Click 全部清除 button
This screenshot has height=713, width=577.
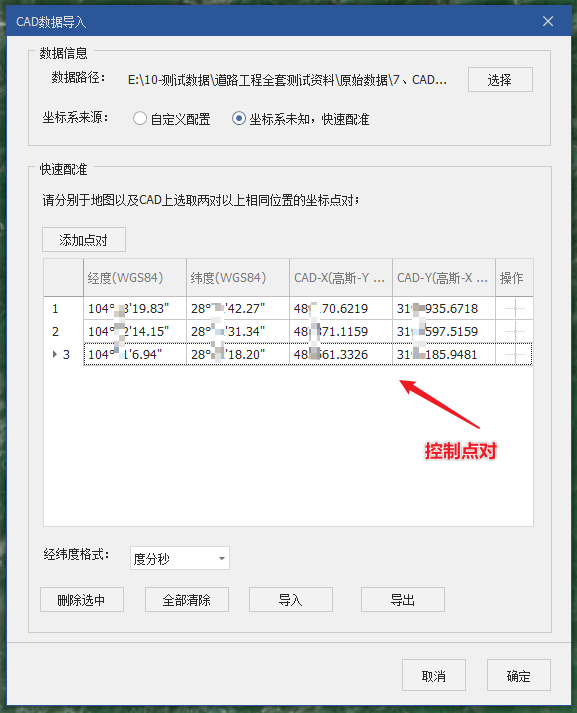tap(187, 600)
